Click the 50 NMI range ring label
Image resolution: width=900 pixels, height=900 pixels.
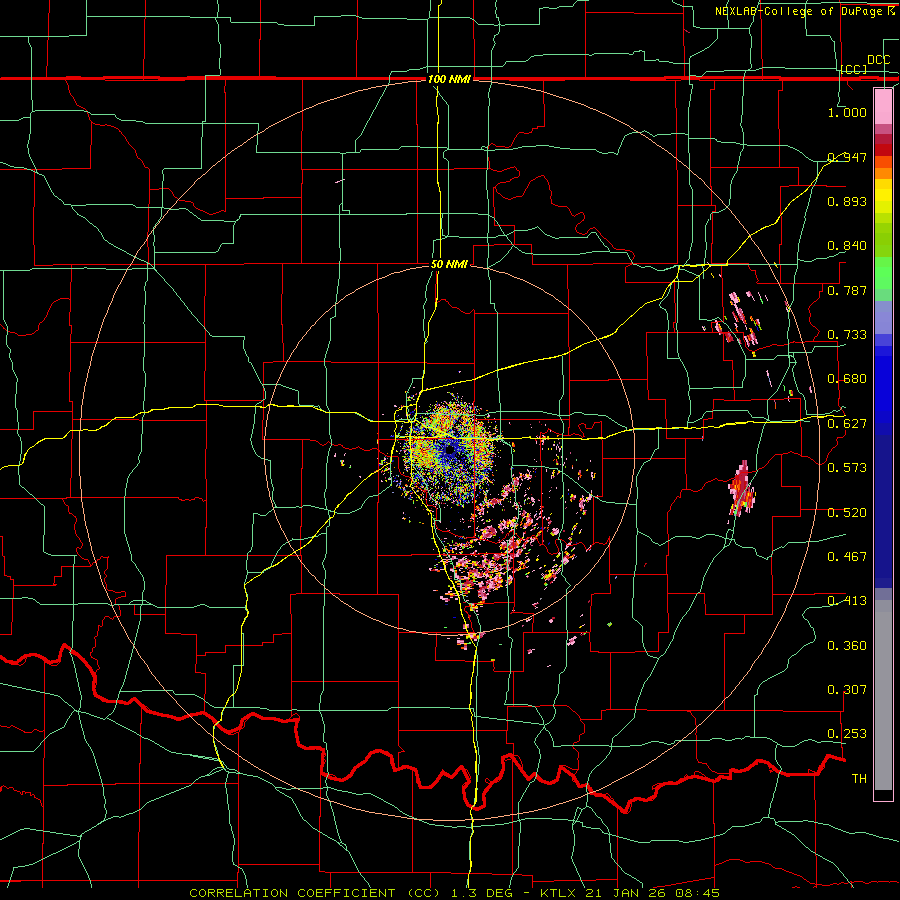coord(449,265)
